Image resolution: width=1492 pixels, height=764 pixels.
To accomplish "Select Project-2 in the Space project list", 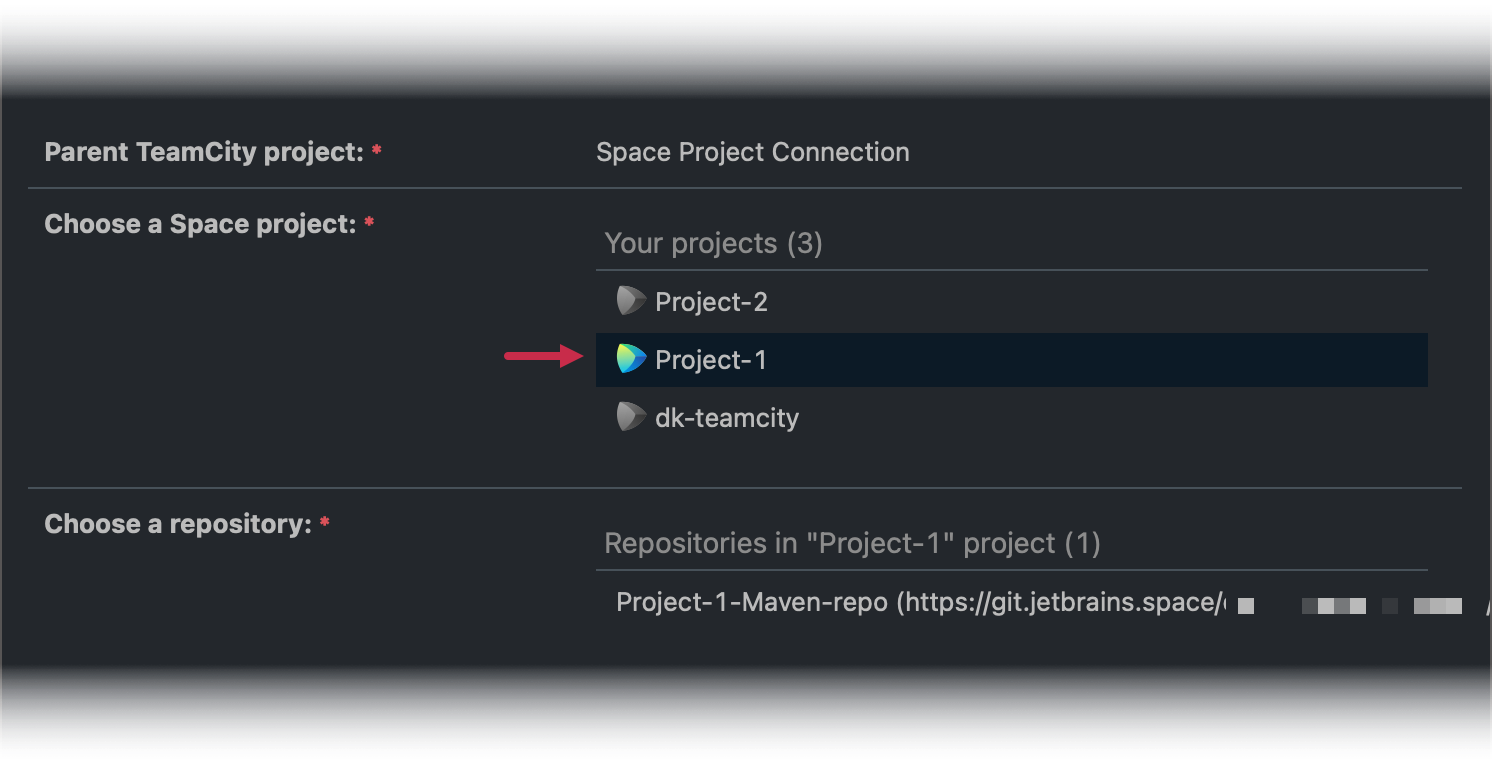I will tap(710, 301).
